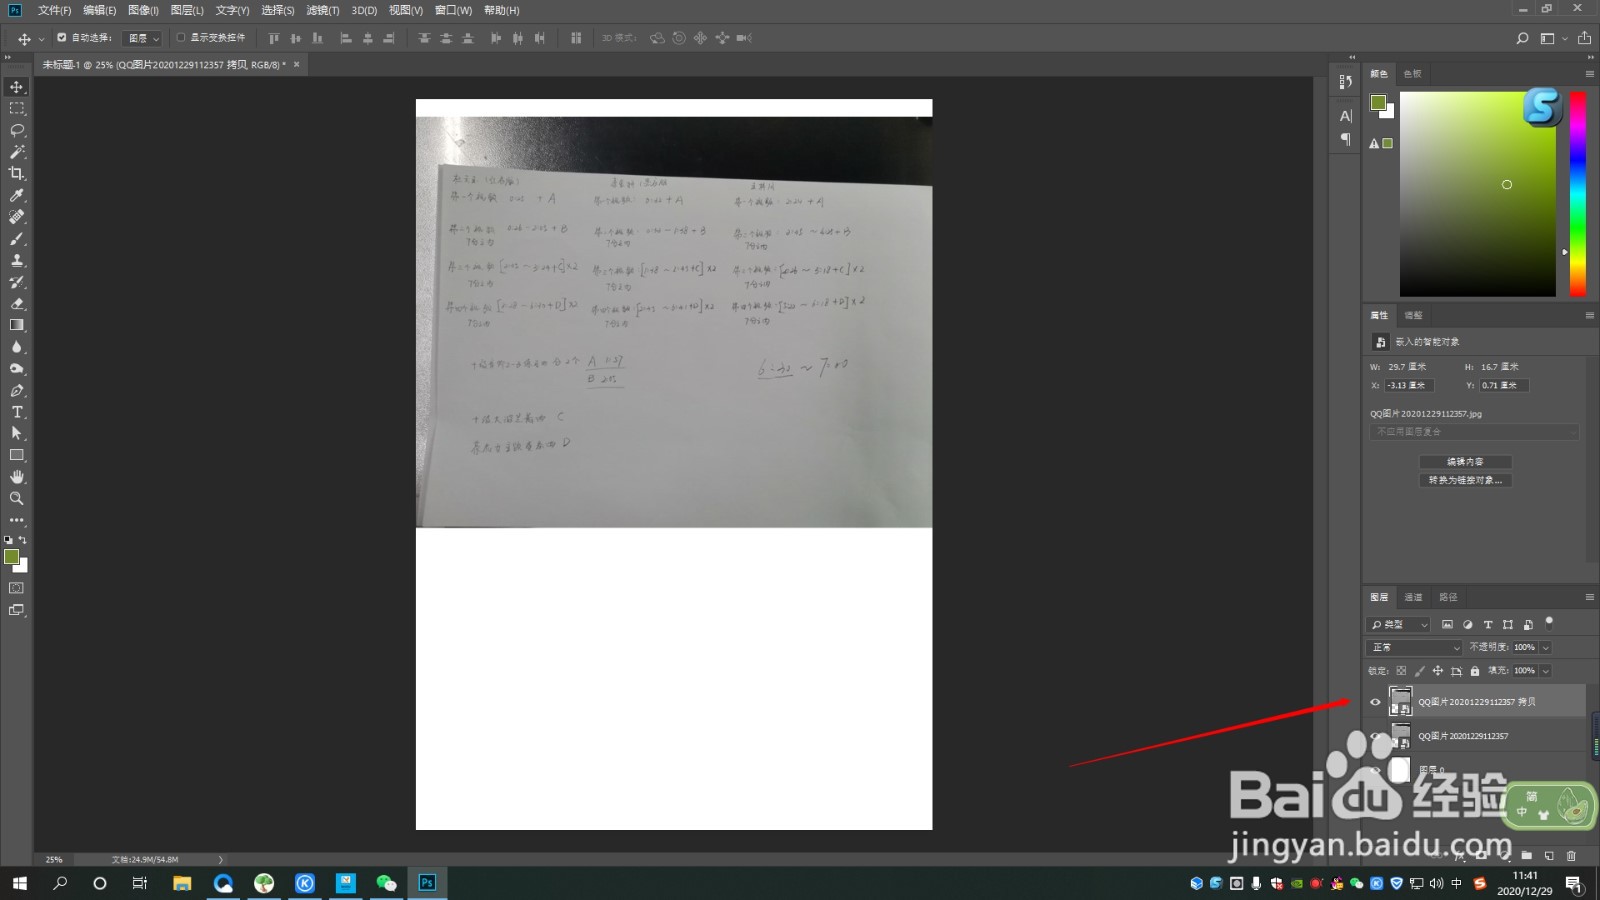
Task: Hide the QQ图片20201229112357 拷贝 layer
Action: point(1375,702)
